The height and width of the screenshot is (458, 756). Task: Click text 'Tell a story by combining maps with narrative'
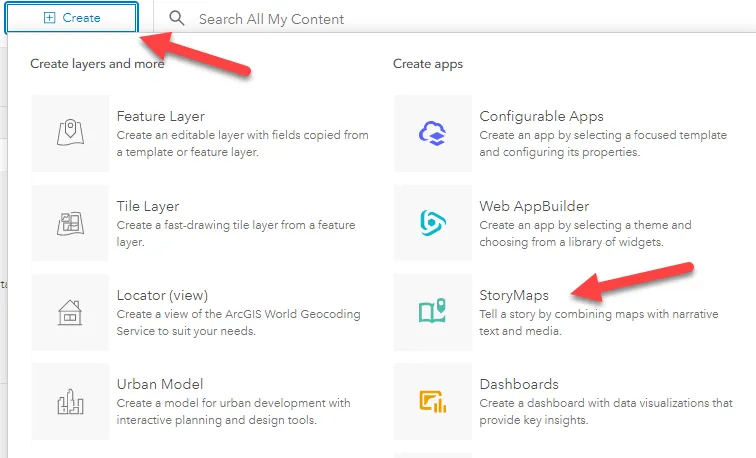pyautogui.click(x=599, y=314)
